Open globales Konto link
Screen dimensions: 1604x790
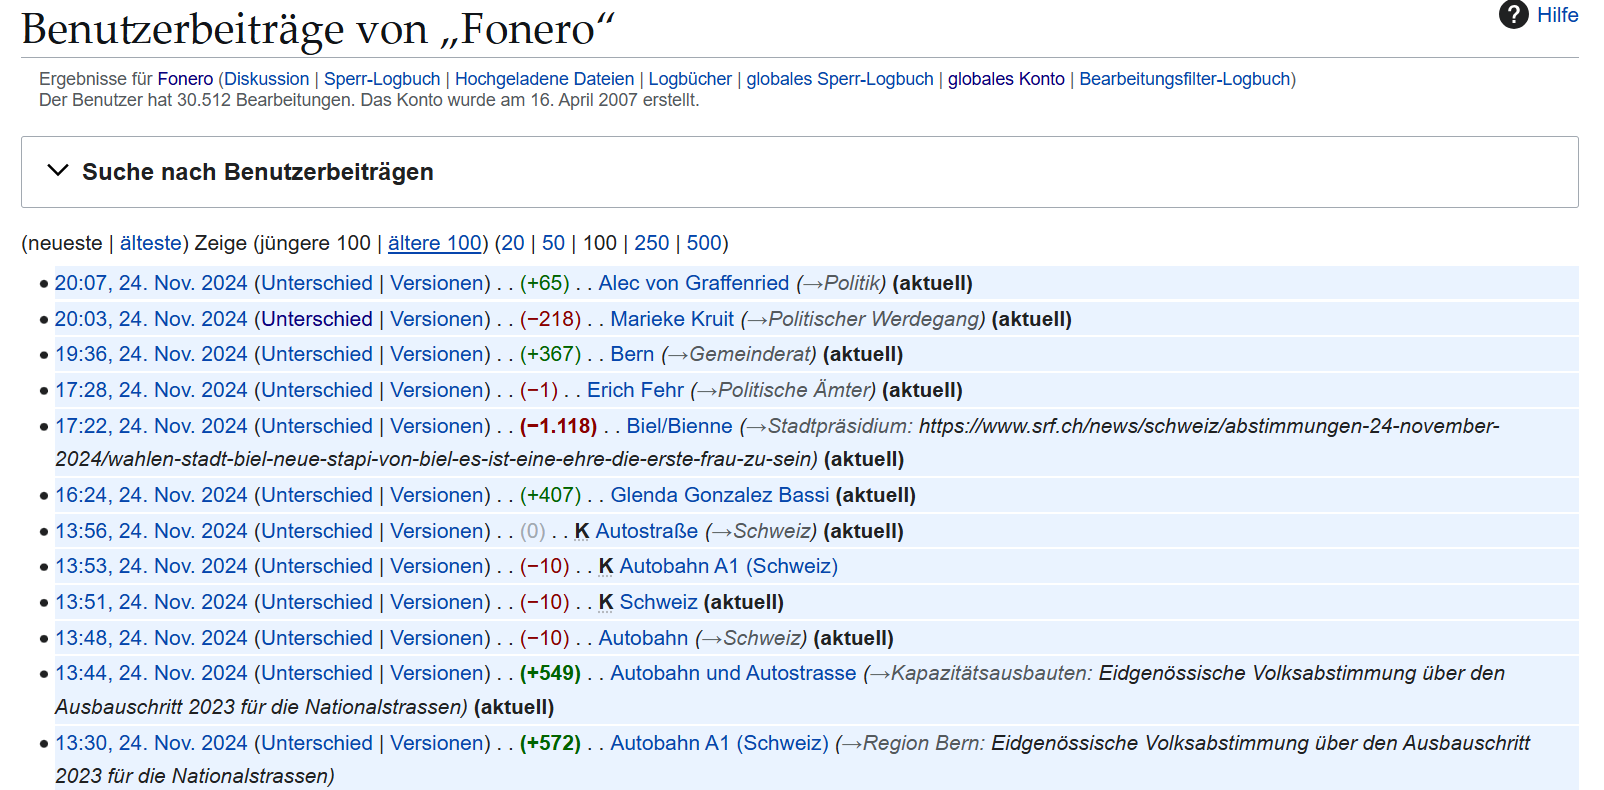(x=1006, y=79)
